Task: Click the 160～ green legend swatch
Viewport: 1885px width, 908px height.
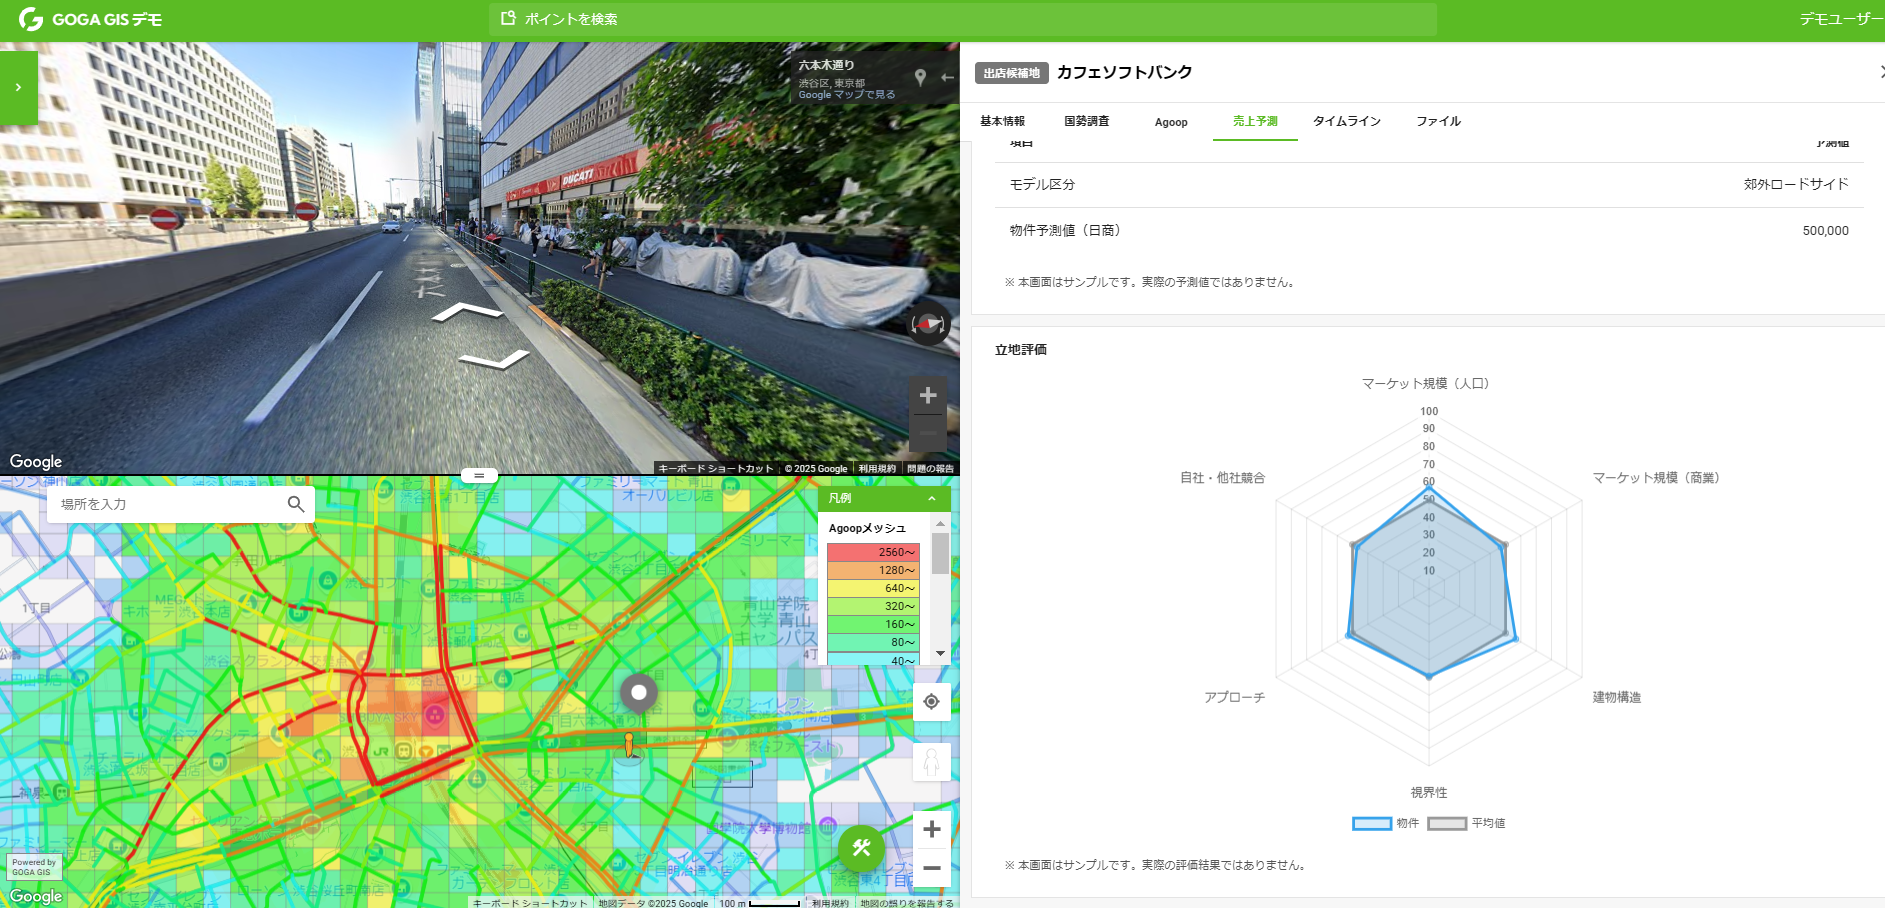Action: (873, 624)
